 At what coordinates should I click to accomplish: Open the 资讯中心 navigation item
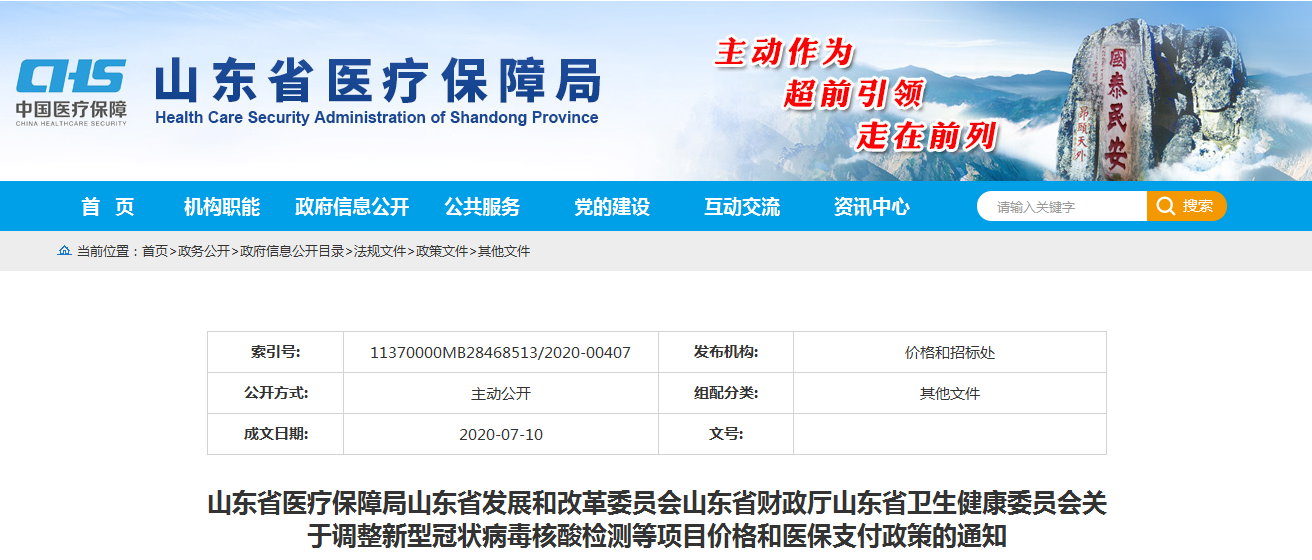(872, 207)
